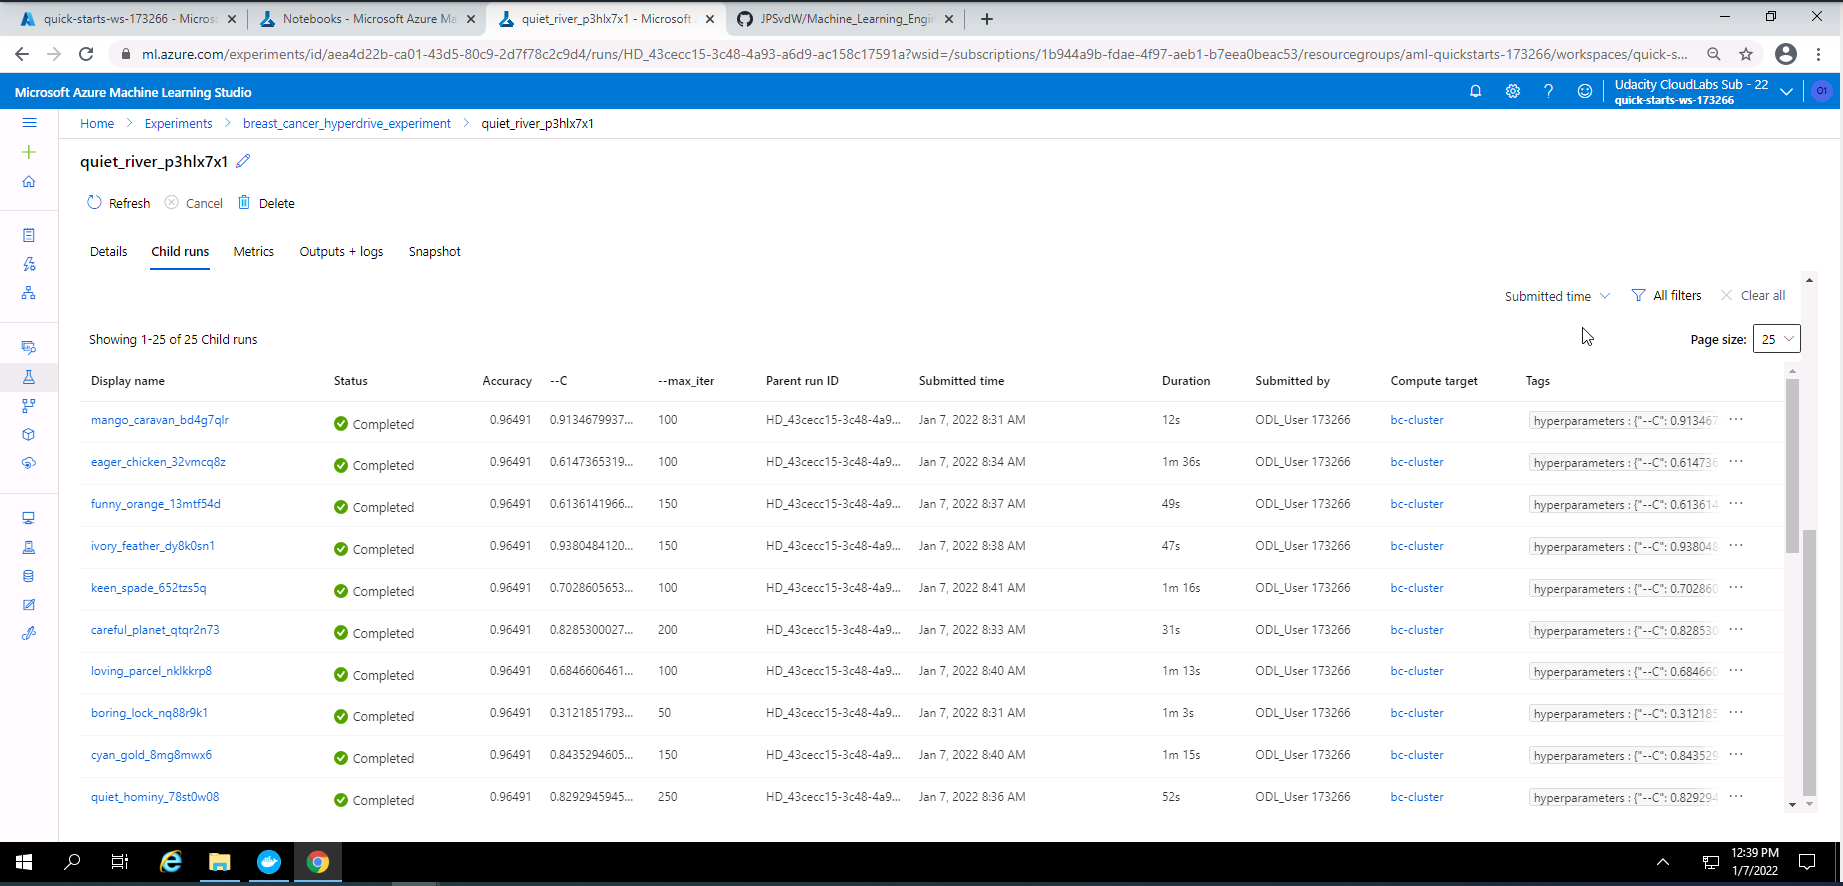Image resolution: width=1843 pixels, height=886 pixels.
Task: Open the Home icon in sidebar
Action: [29, 182]
